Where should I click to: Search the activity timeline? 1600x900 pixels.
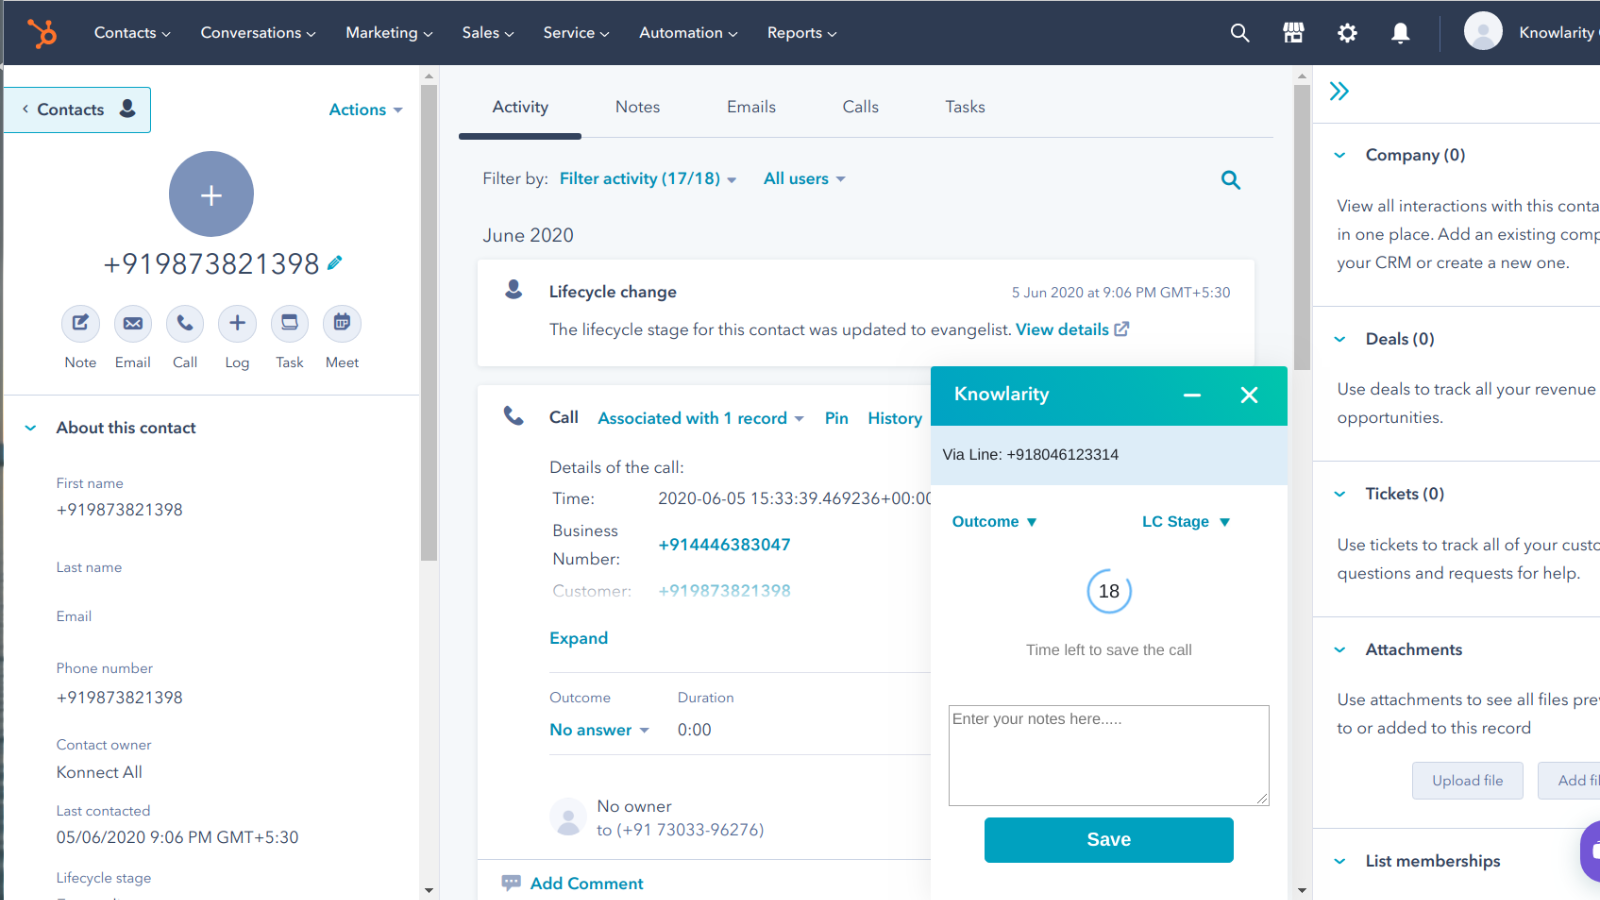[1230, 180]
